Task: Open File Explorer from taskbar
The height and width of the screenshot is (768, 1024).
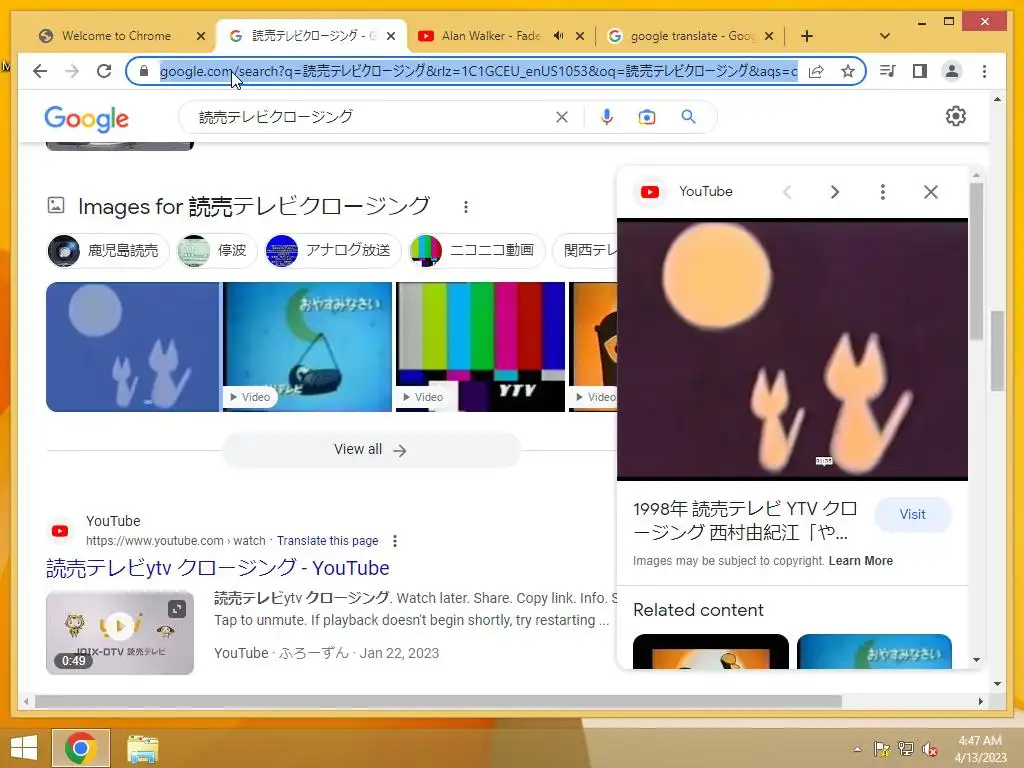Action: (142, 748)
